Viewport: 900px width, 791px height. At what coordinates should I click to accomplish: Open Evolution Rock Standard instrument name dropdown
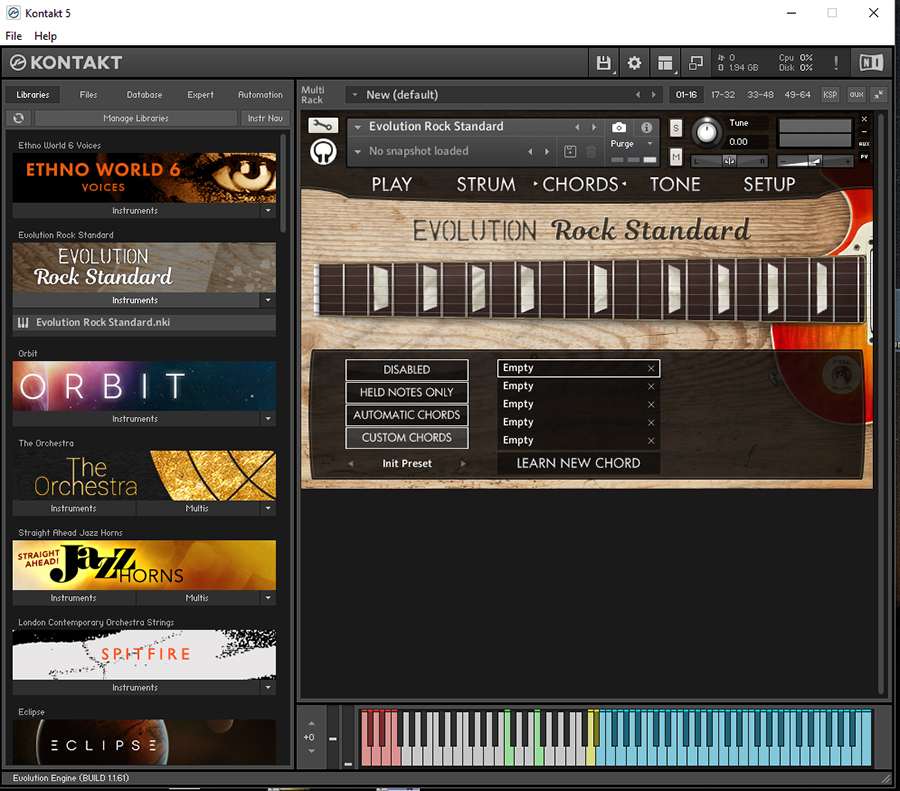[358, 127]
